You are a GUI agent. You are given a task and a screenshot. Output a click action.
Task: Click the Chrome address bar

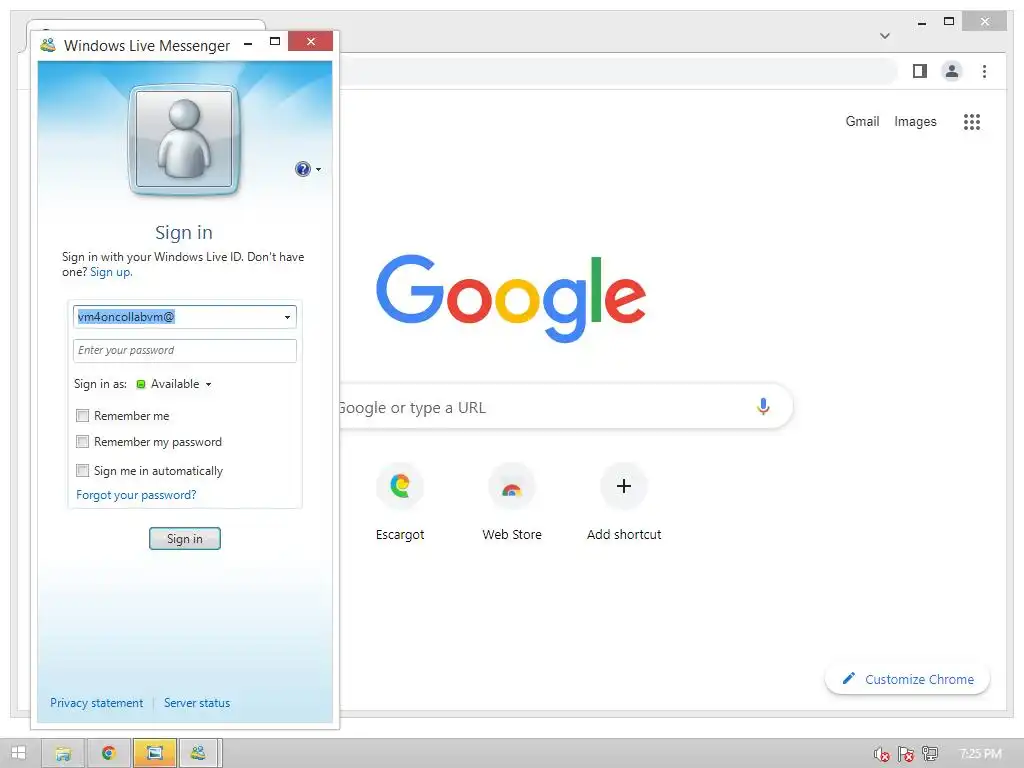(617, 71)
